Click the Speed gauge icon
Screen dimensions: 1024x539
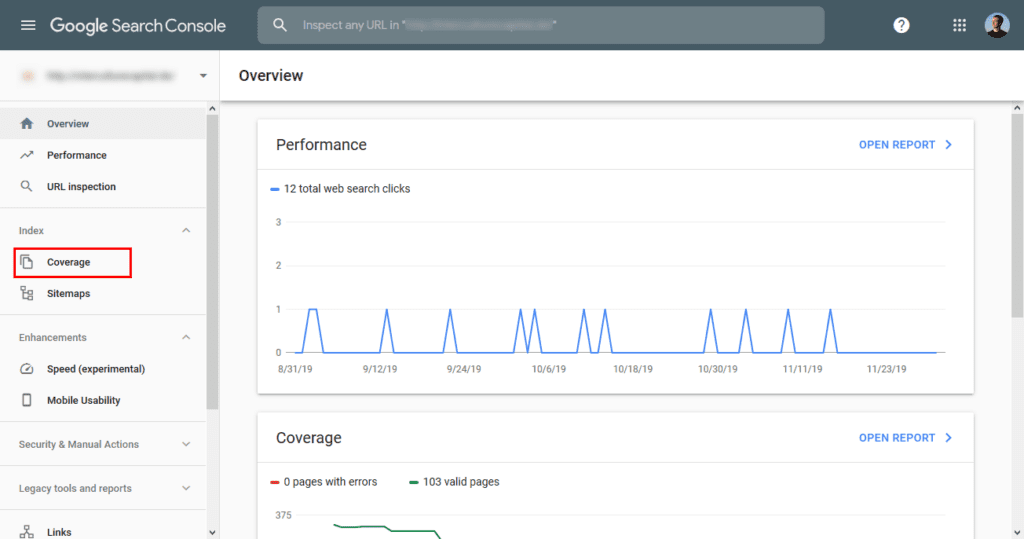pyautogui.click(x=27, y=369)
